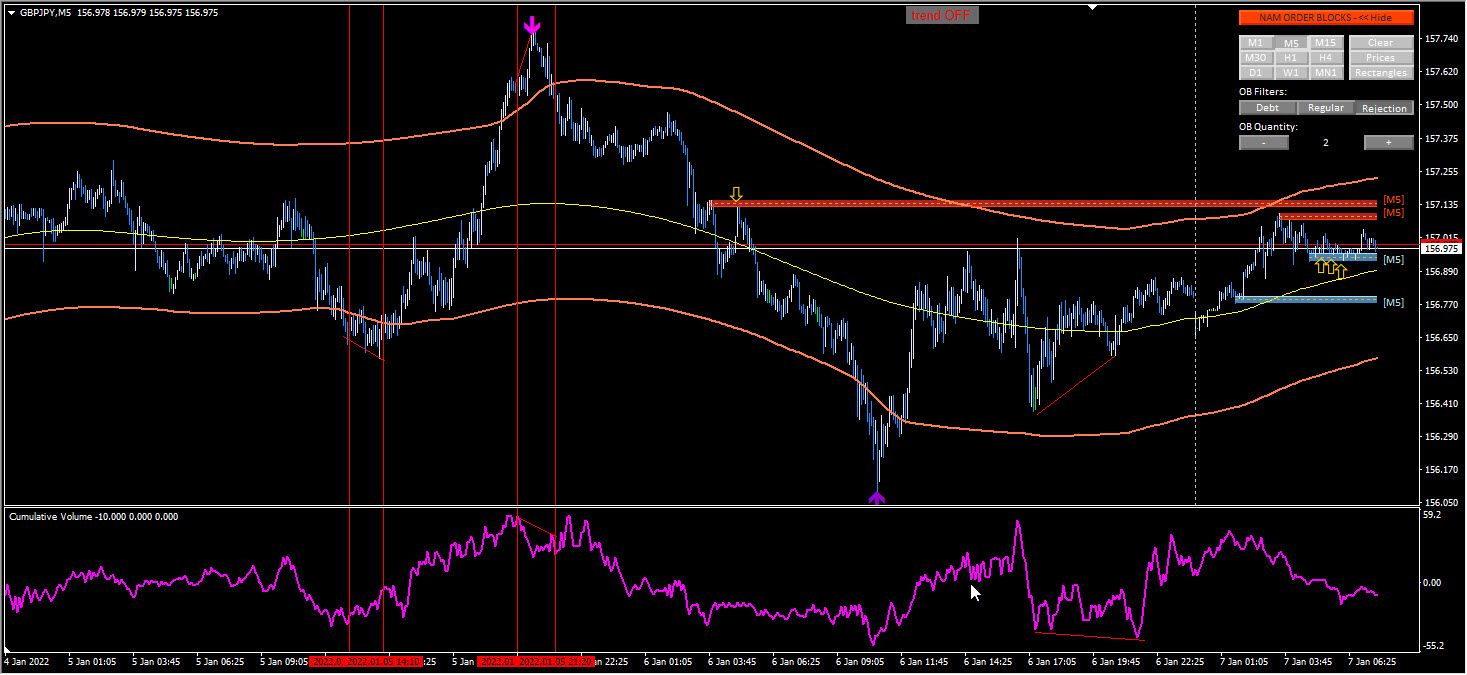The image size is (1467, 675).
Task: Open the GBPJPY,M5 chart dropdown arrow
Action: tap(11, 13)
